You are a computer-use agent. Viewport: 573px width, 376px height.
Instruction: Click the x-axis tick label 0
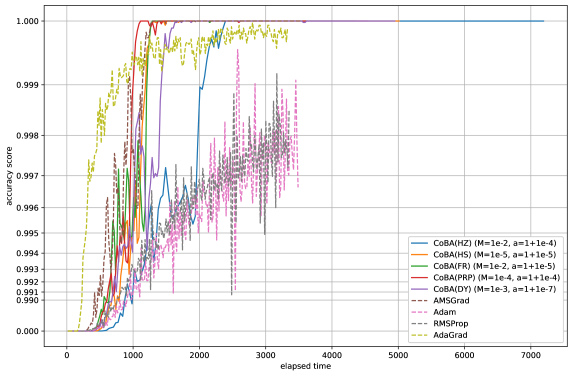[67, 355]
